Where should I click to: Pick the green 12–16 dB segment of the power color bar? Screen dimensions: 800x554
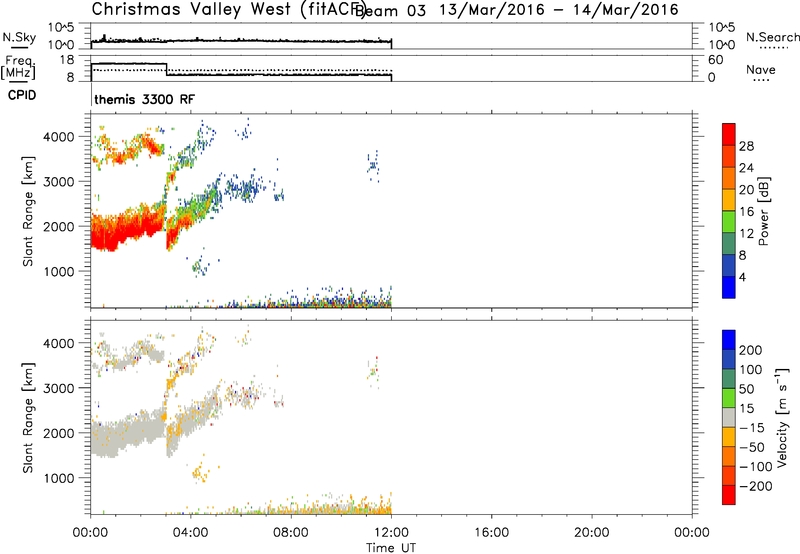point(729,221)
